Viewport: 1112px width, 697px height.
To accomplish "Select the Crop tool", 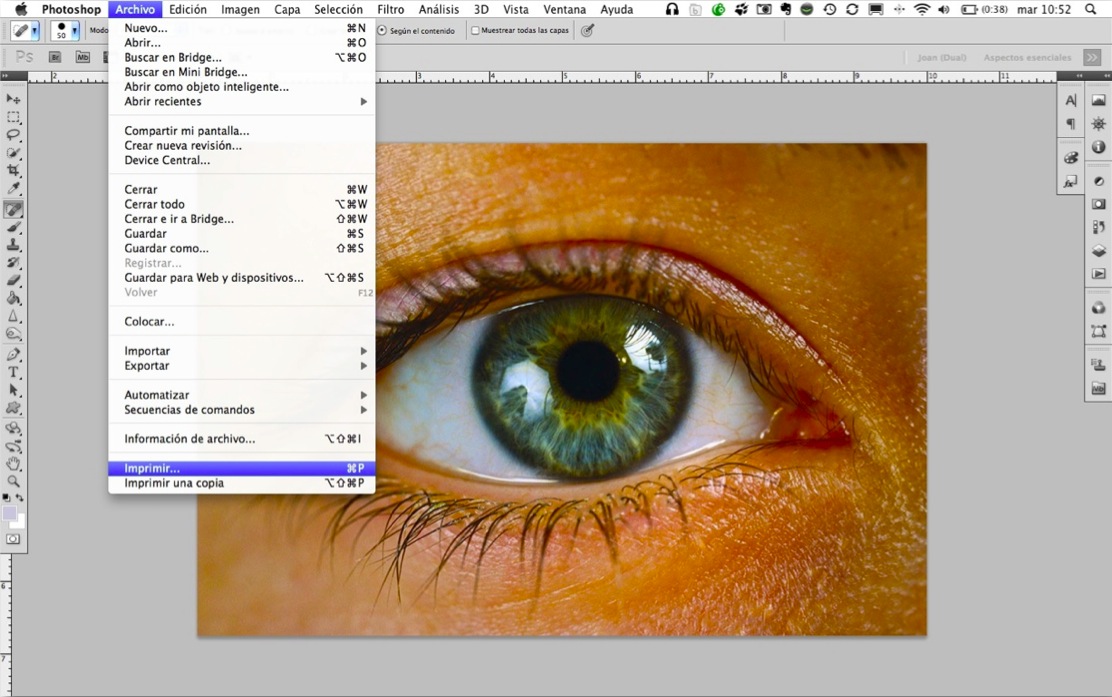I will click(13, 170).
